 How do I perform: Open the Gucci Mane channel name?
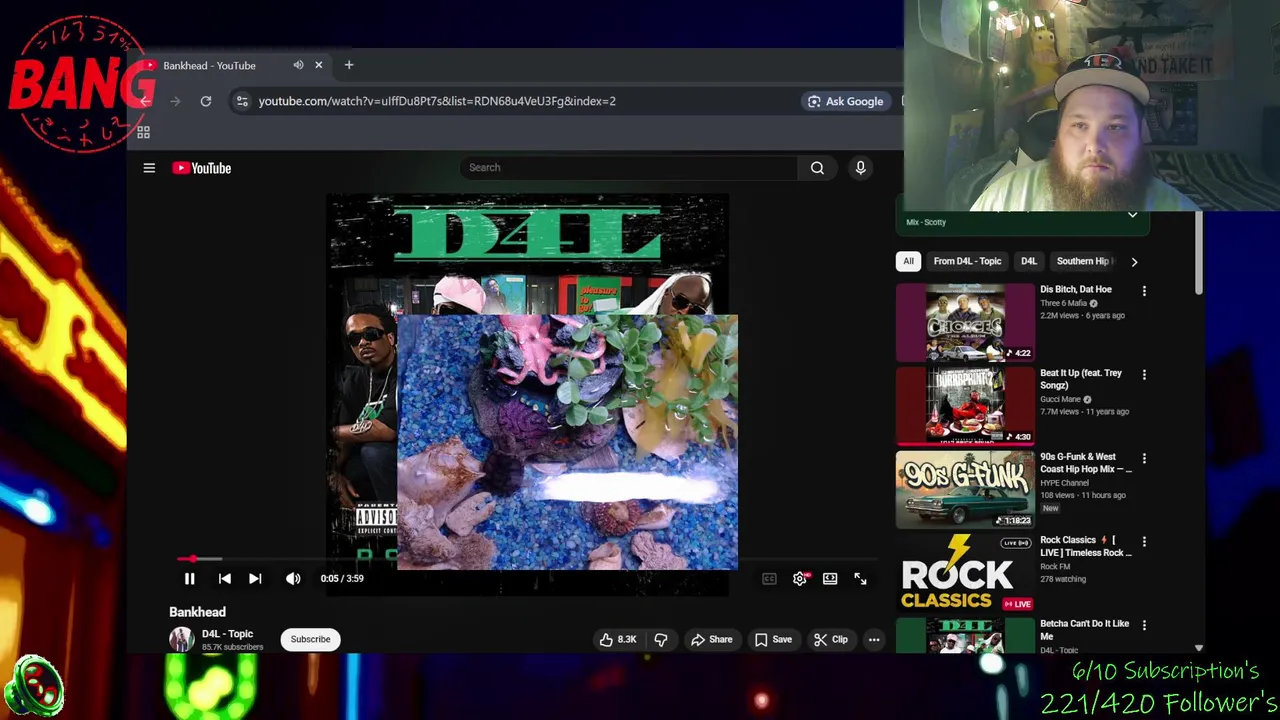pyautogui.click(x=1060, y=399)
